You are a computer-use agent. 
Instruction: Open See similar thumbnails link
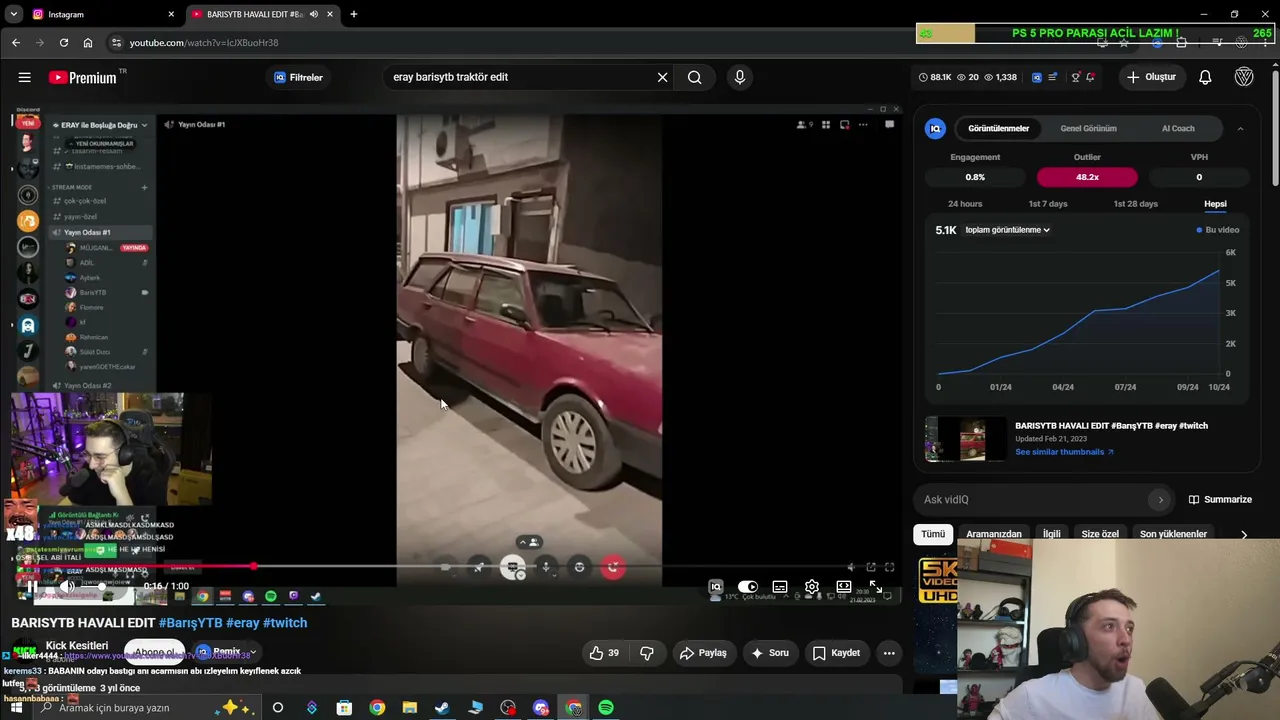(1064, 452)
